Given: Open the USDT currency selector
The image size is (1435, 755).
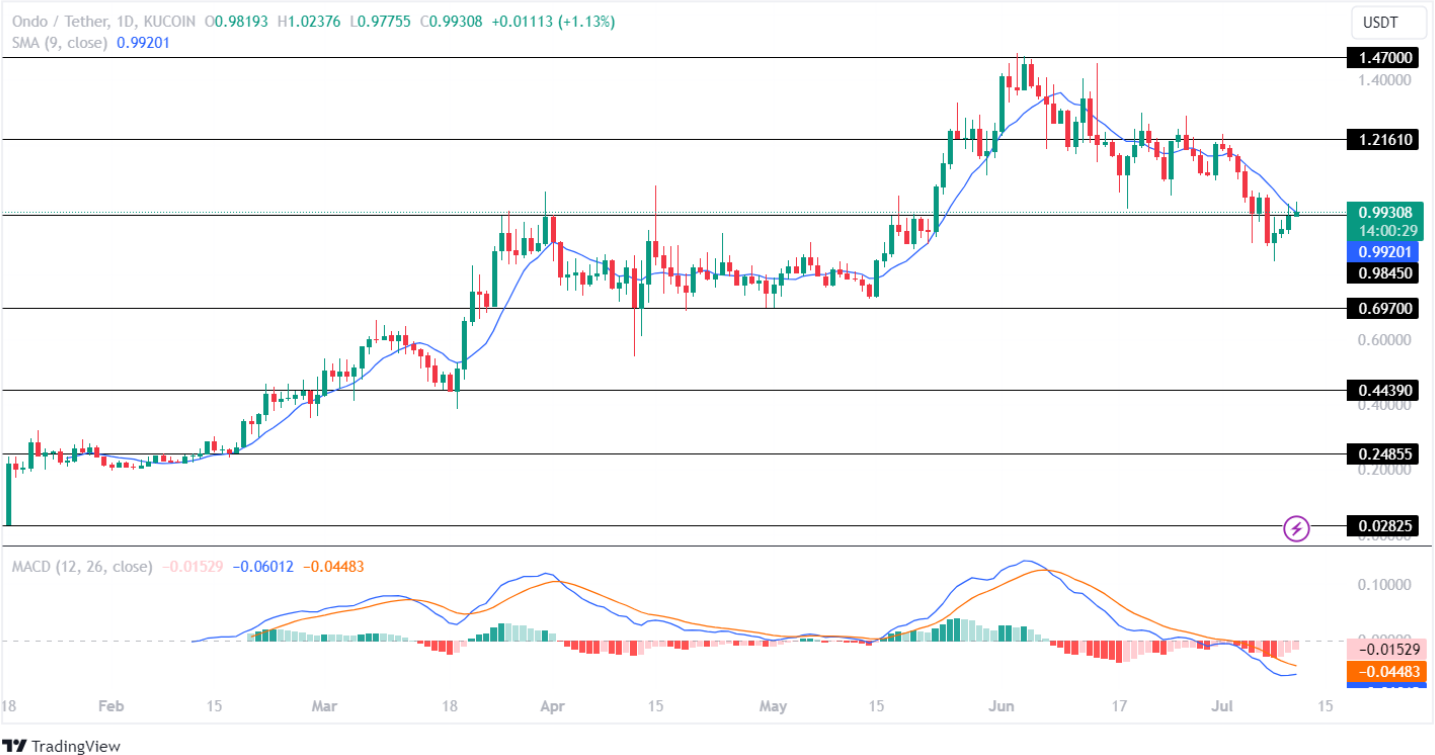Looking at the screenshot, I should tap(1389, 21).
